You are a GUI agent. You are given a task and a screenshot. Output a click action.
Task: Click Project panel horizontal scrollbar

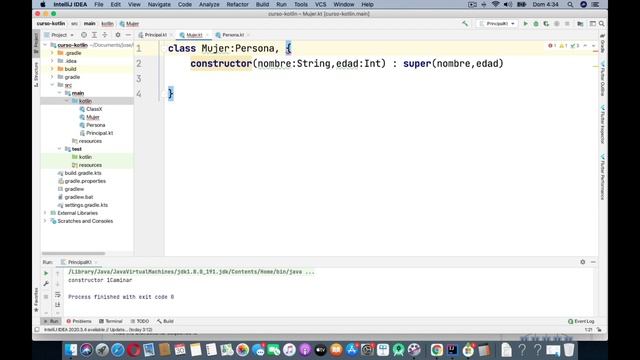(x=73, y=253)
